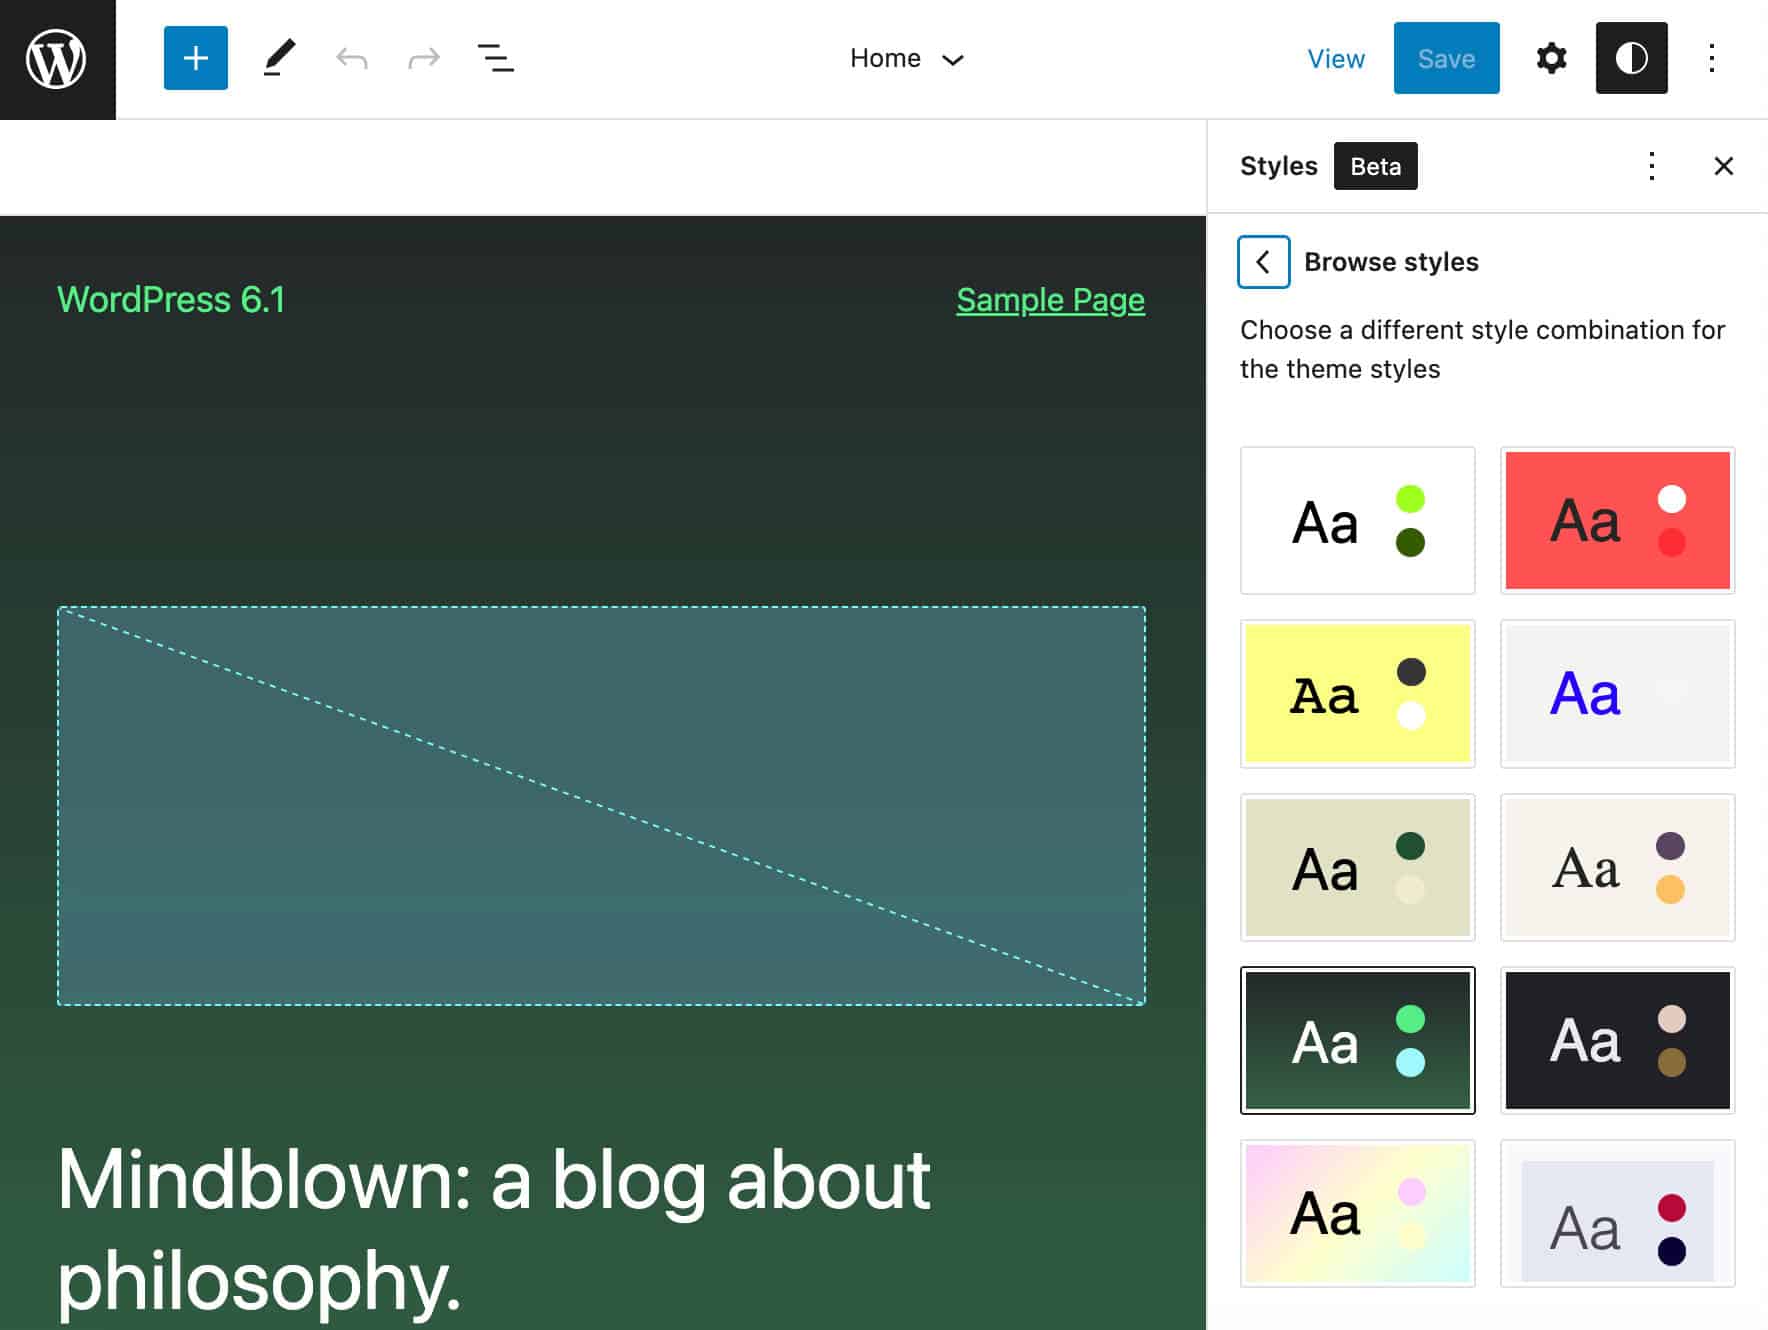The height and width of the screenshot is (1330, 1768).
Task: Choose the red background style variation
Action: coord(1617,520)
